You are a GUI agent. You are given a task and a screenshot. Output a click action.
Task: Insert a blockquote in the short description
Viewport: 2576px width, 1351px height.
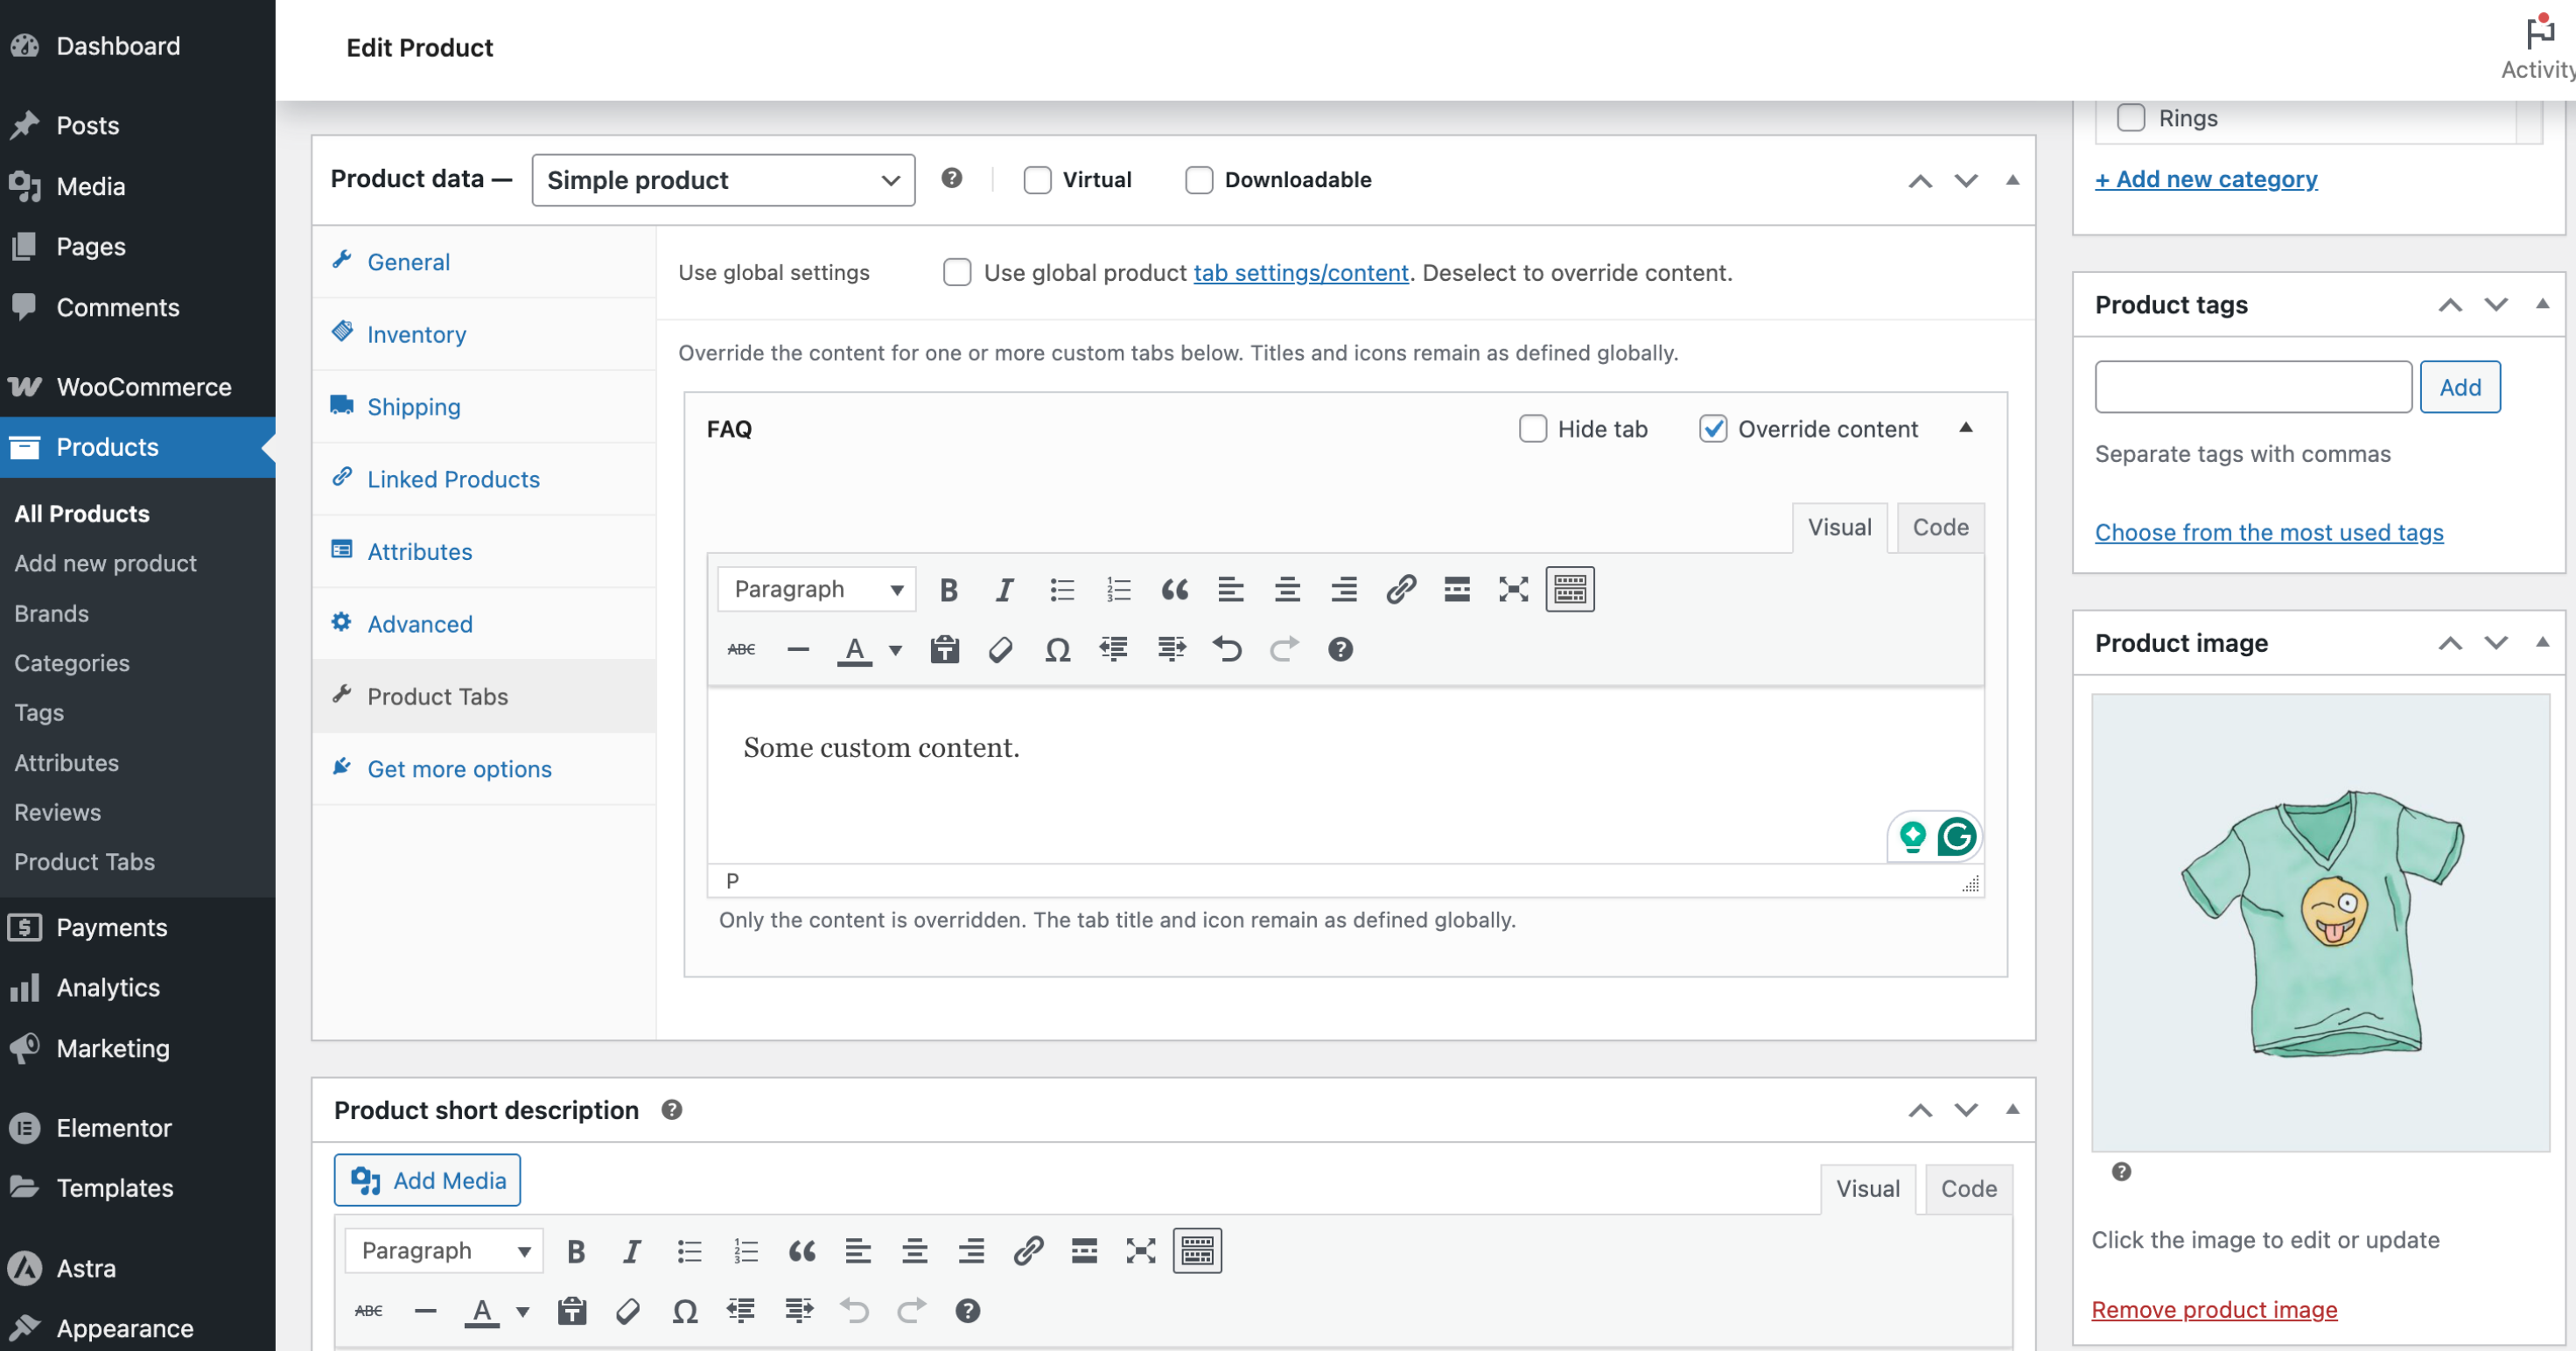click(801, 1250)
